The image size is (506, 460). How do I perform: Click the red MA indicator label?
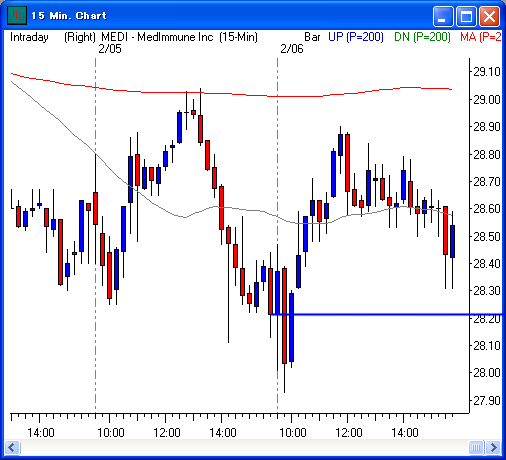pos(480,37)
